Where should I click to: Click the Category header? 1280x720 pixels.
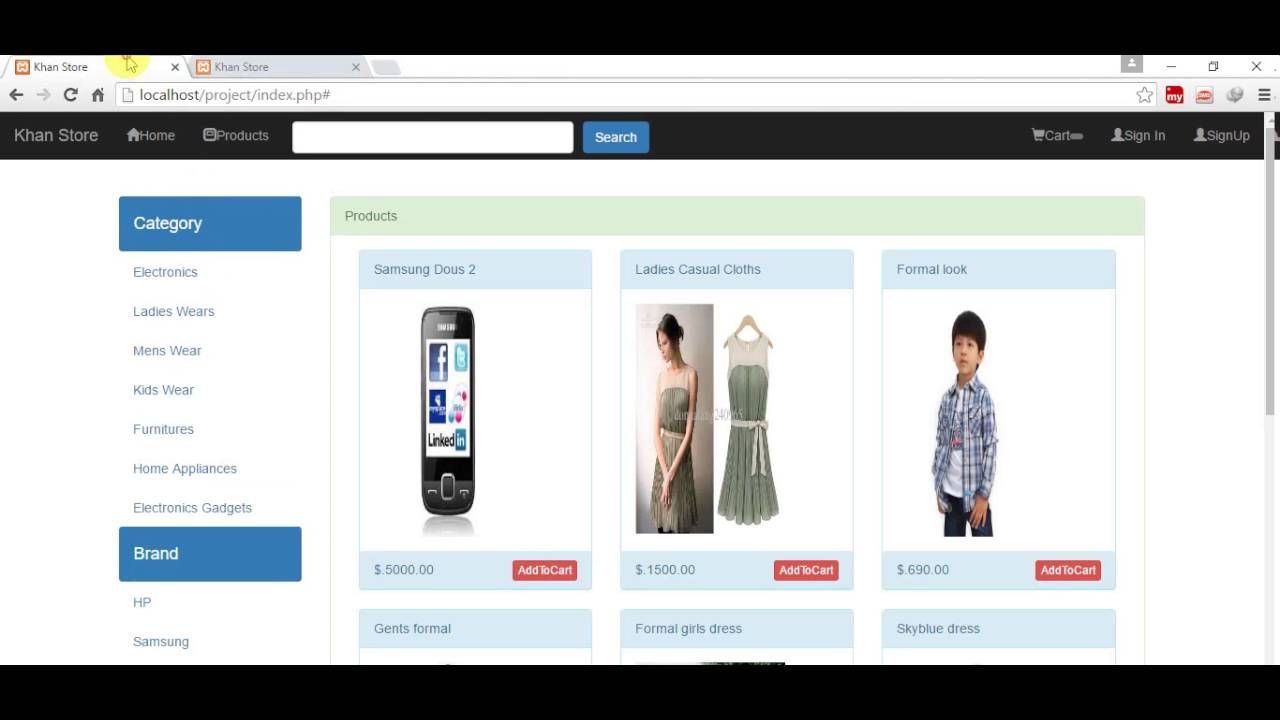[x=210, y=223]
